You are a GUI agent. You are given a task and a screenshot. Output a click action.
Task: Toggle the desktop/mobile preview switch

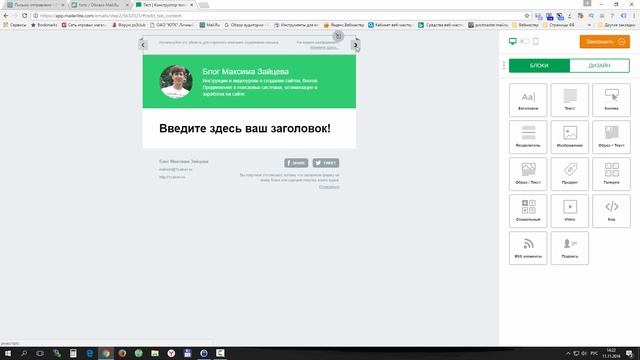point(524,41)
